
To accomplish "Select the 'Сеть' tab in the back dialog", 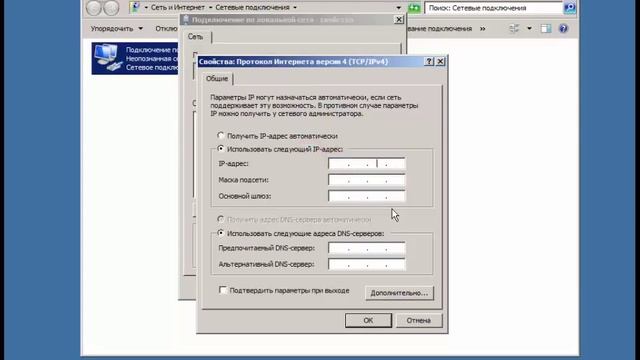I will coord(195,37).
